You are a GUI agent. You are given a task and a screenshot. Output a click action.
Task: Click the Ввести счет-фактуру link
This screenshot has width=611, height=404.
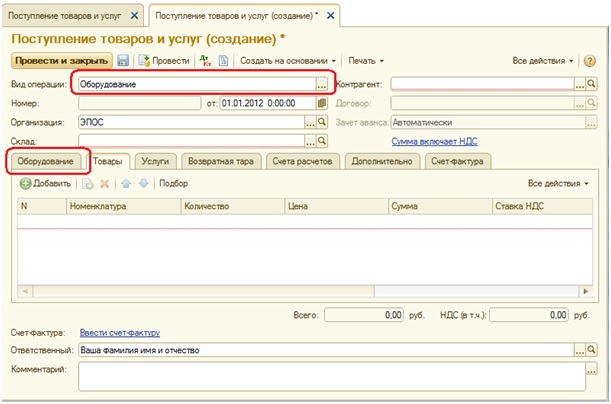coord(120,332)
